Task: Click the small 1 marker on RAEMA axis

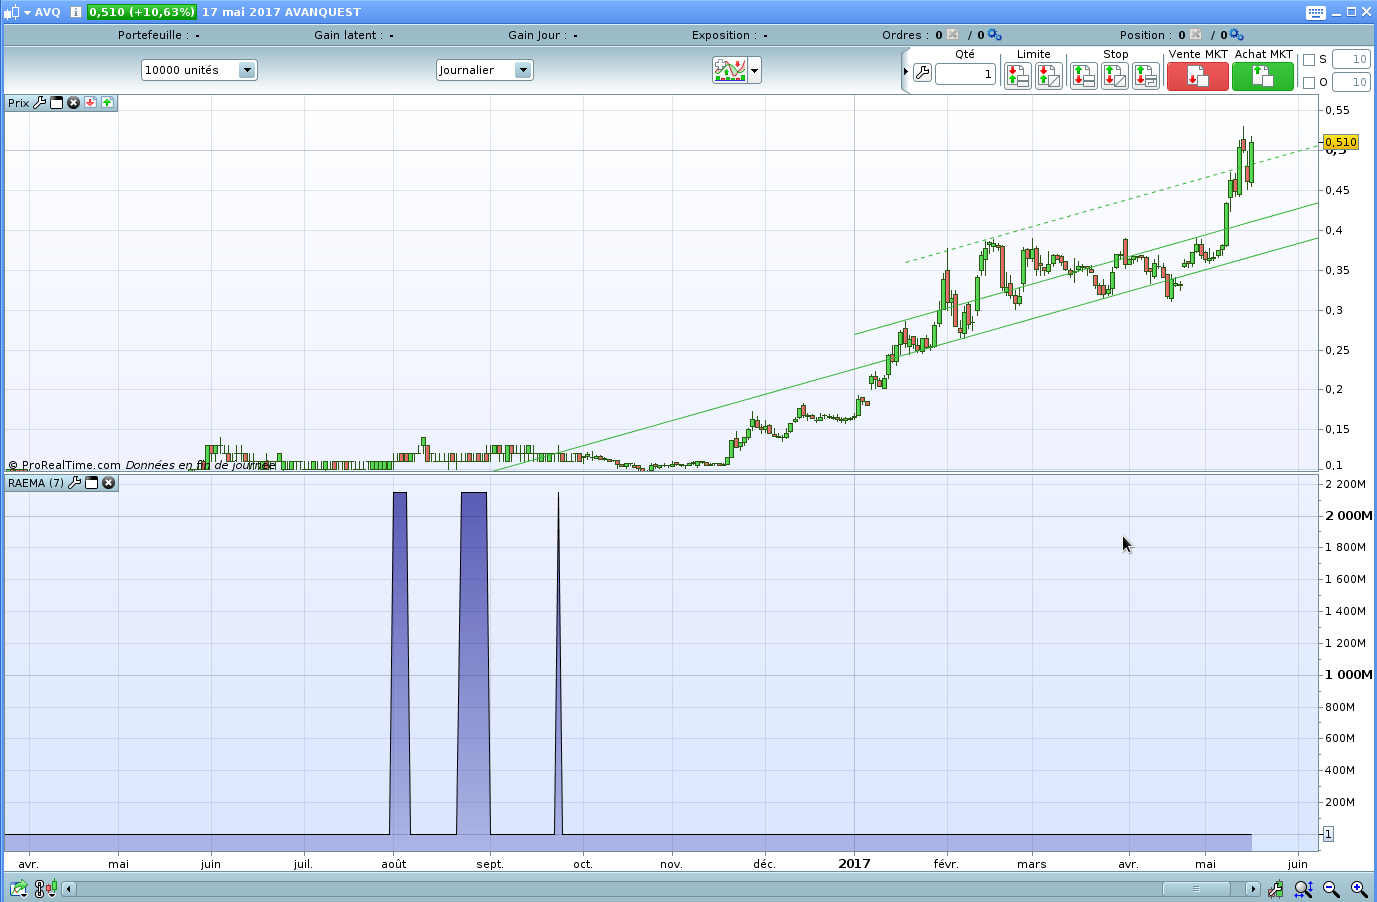Action: click(x=1328, y=834)
